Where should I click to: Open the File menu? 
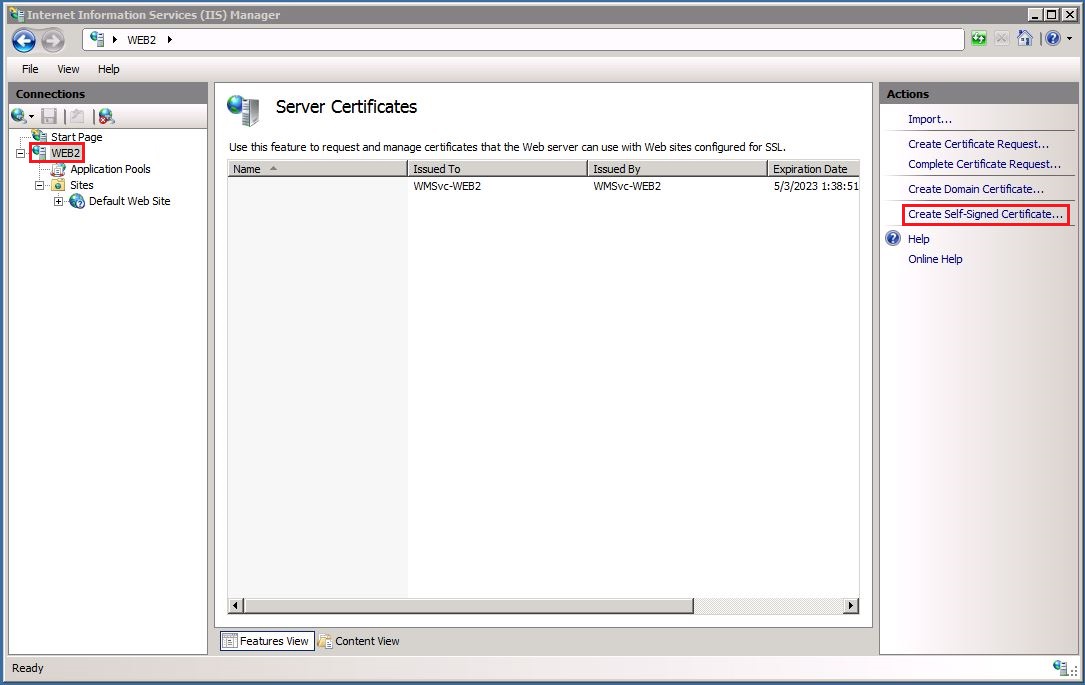[30, 69]
